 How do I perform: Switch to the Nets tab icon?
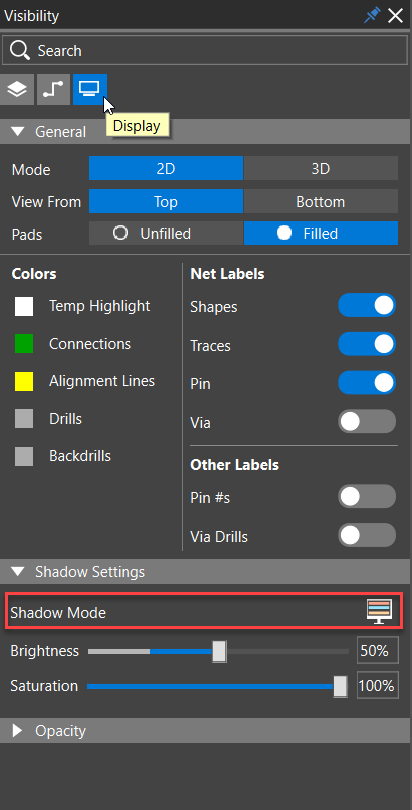tap(53, 89)
